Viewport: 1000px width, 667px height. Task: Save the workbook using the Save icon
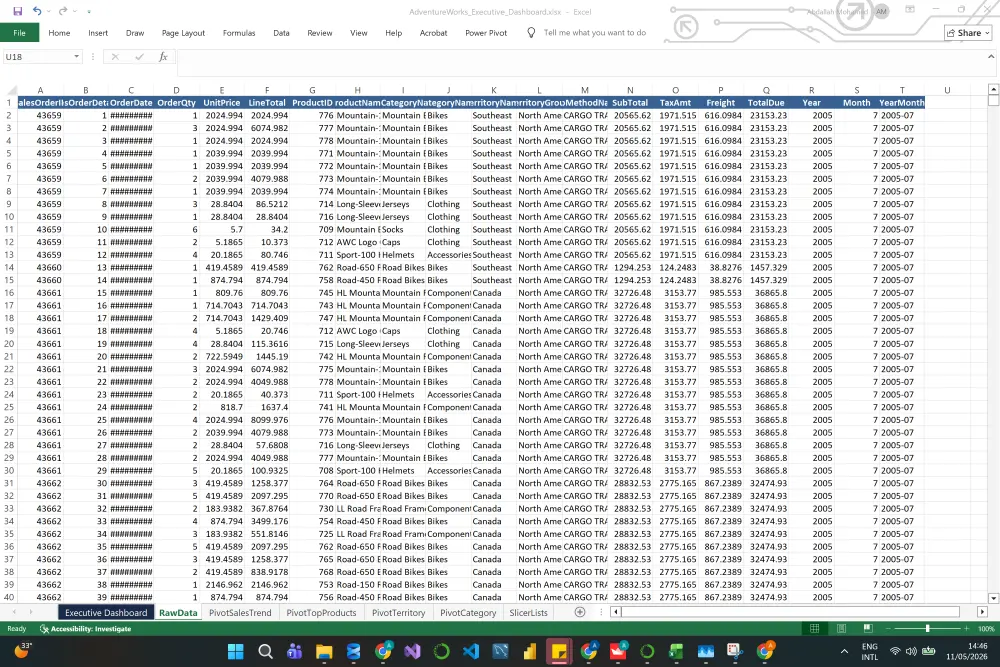pyautogui.click(x=17, y=11)
